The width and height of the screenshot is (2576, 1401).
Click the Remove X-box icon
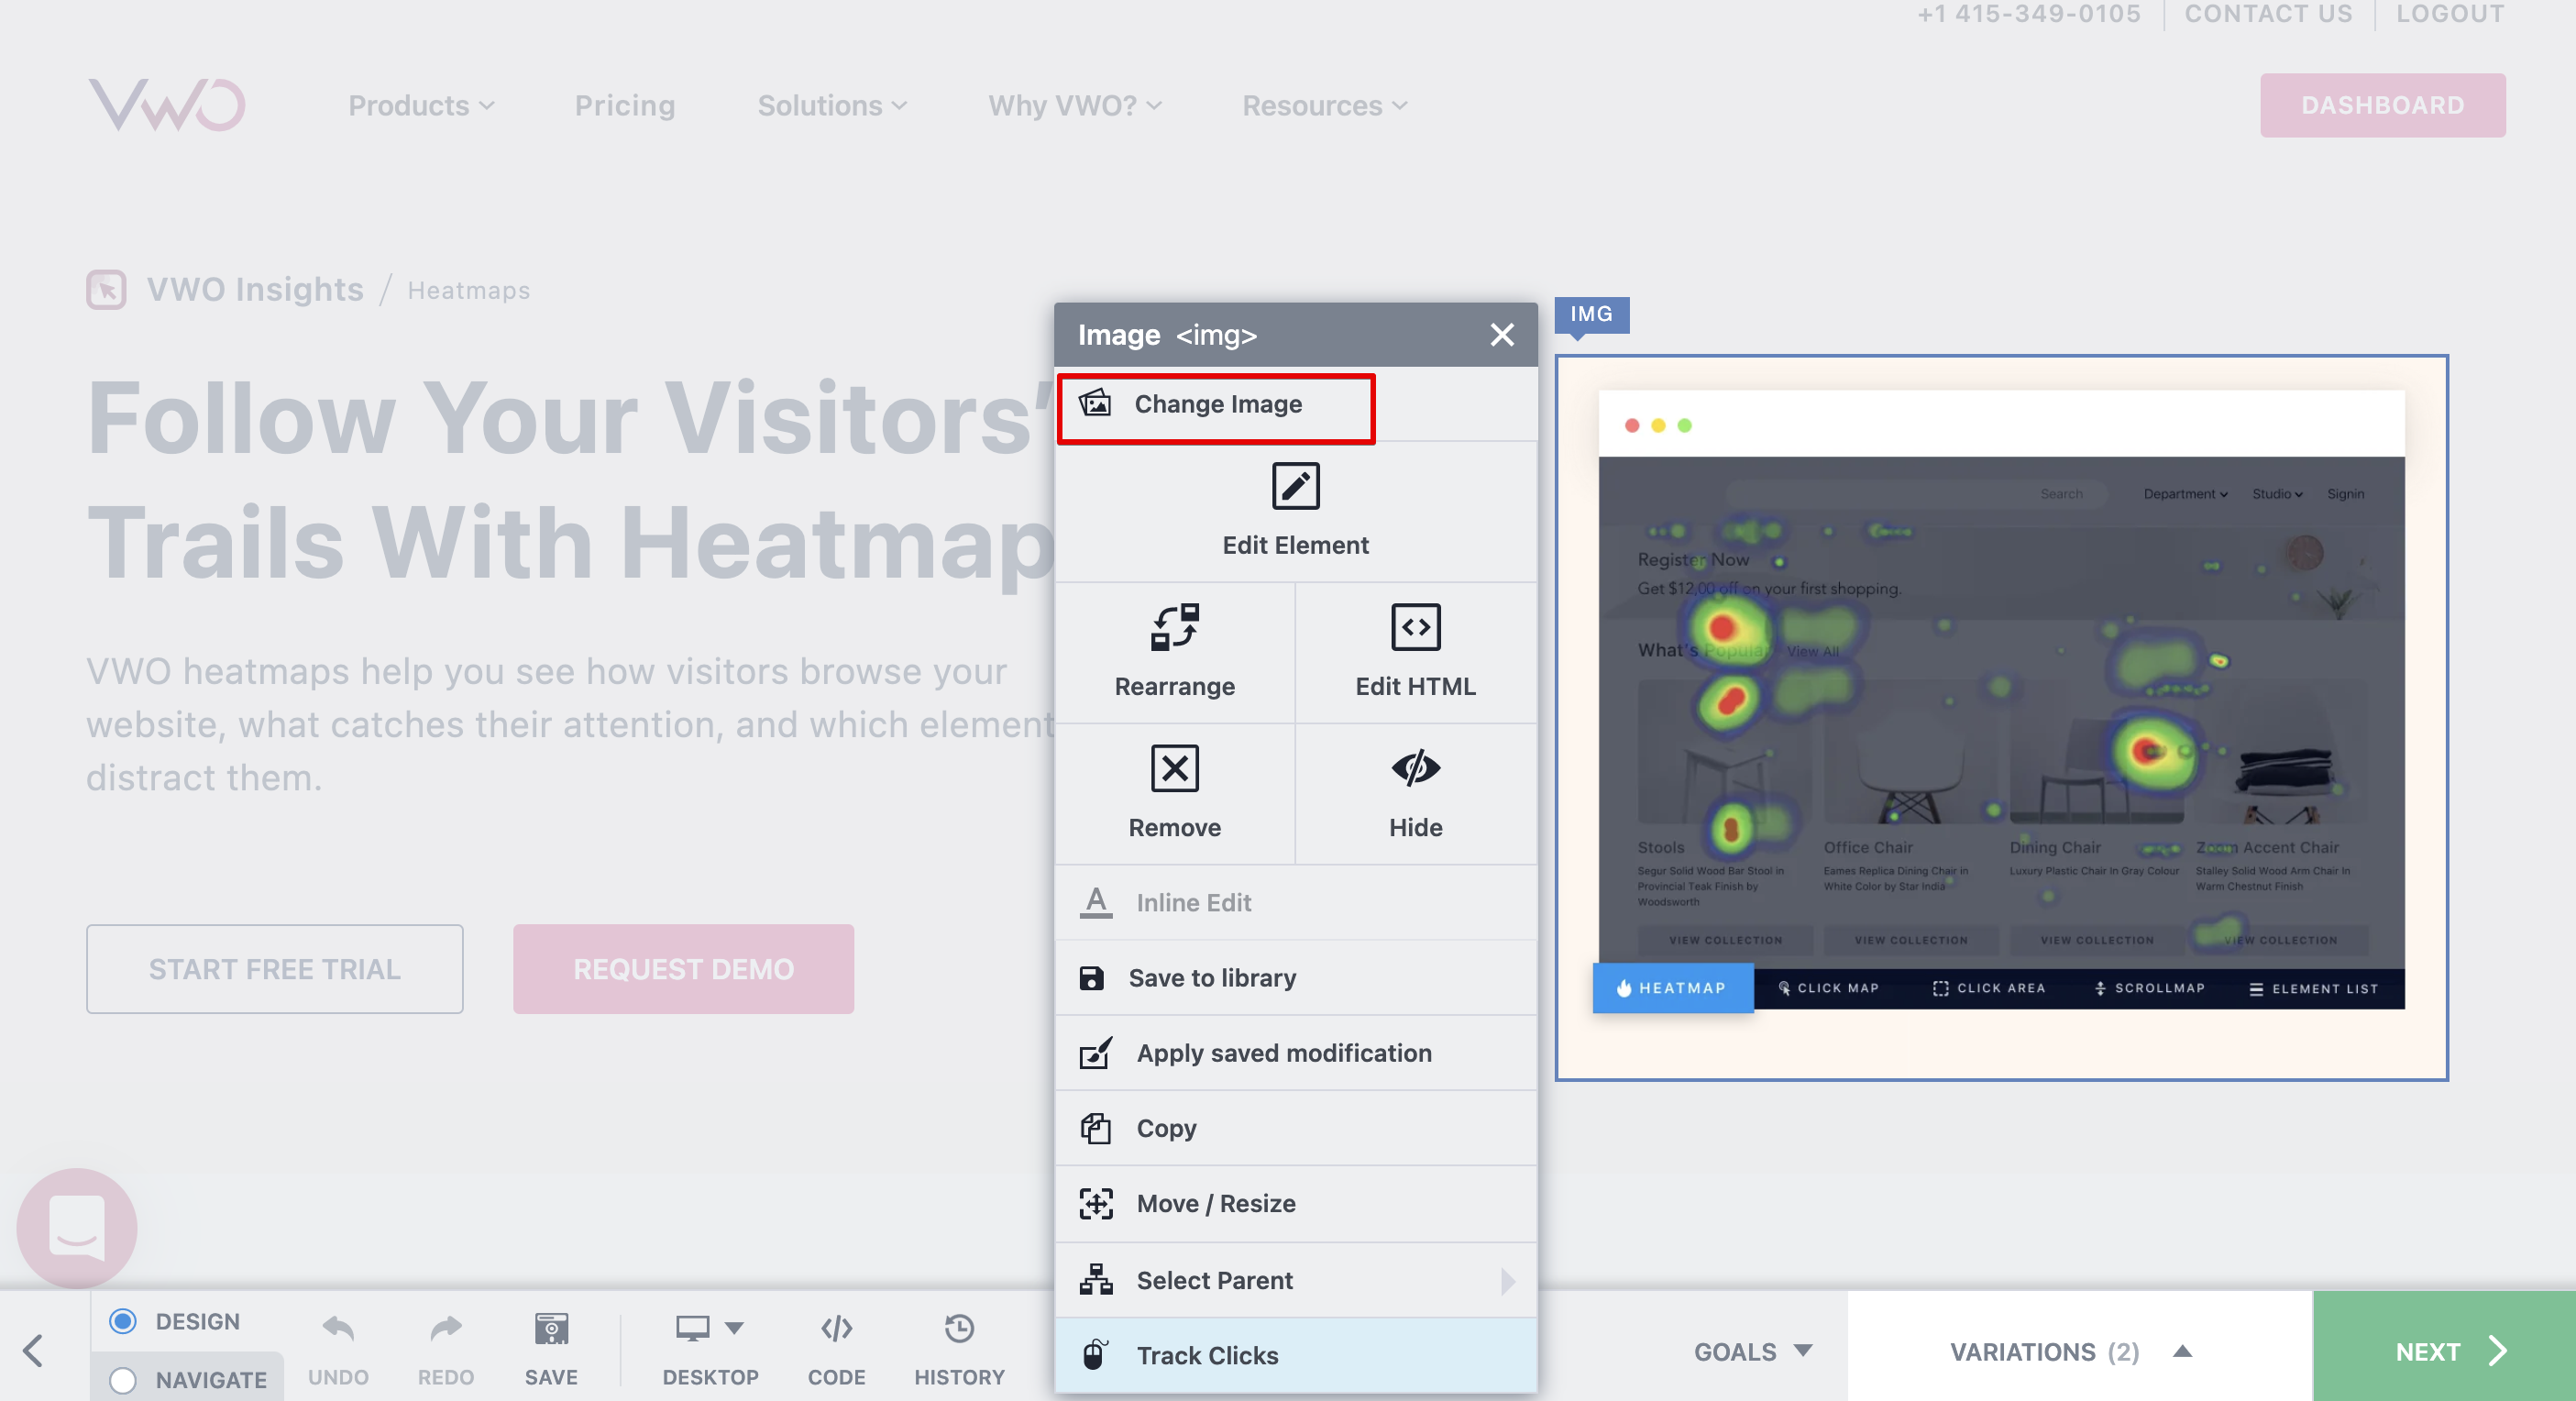point(1174,768)
